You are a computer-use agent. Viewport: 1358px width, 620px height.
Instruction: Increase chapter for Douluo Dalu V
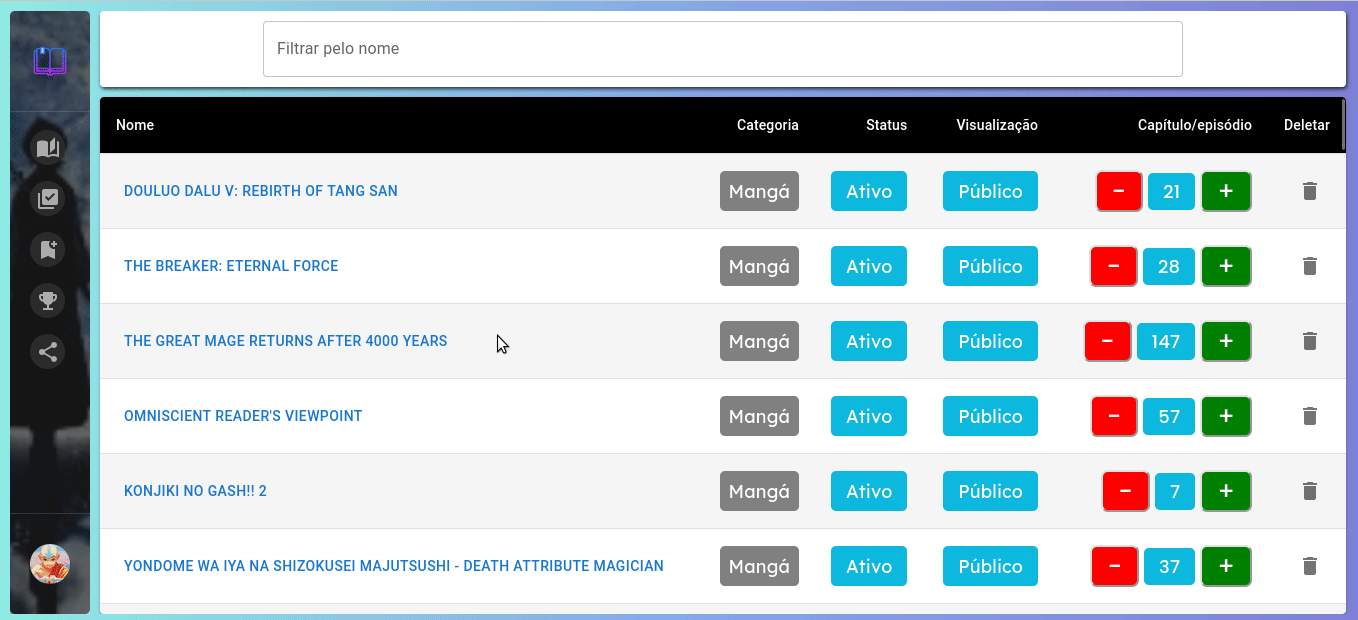(1226, 191)
